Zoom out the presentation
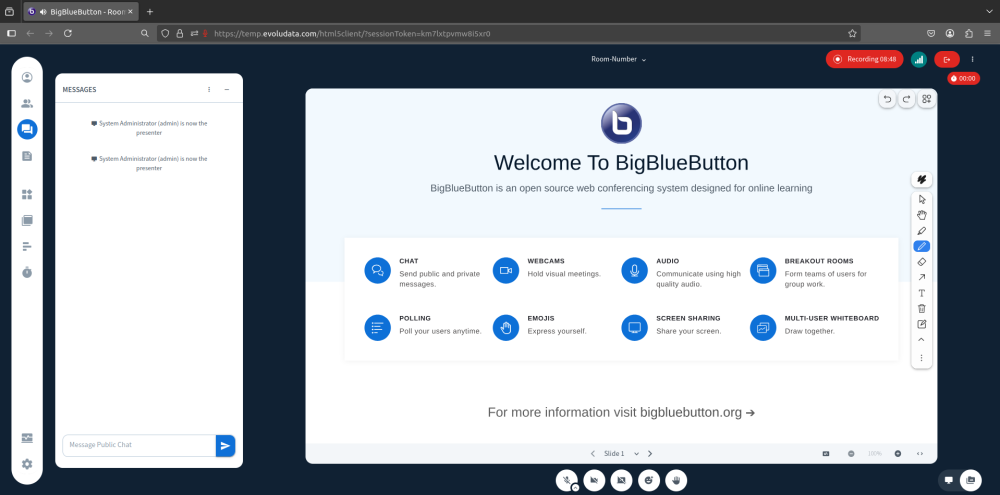1000x495 pixels. (851, 454)
